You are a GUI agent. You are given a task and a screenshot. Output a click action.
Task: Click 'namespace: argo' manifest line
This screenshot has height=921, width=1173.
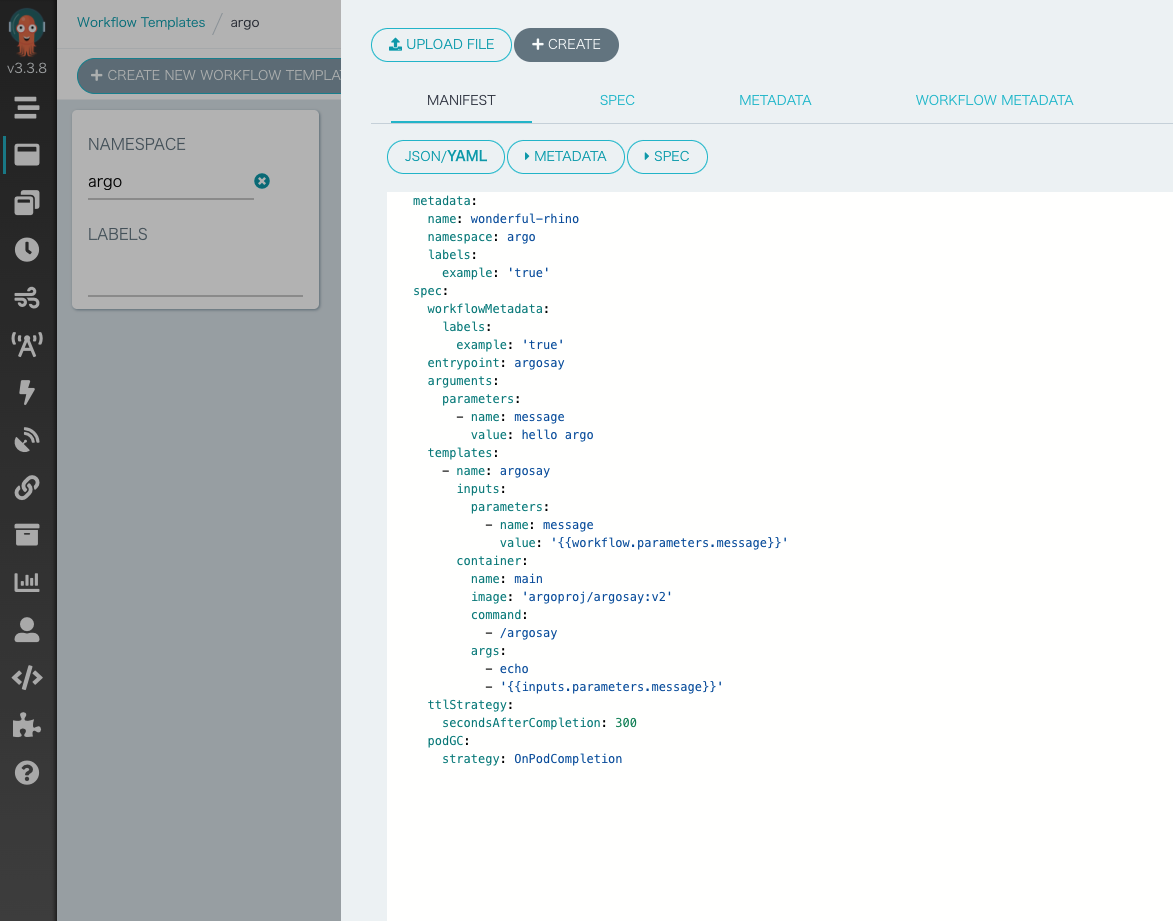coord(482,237)
